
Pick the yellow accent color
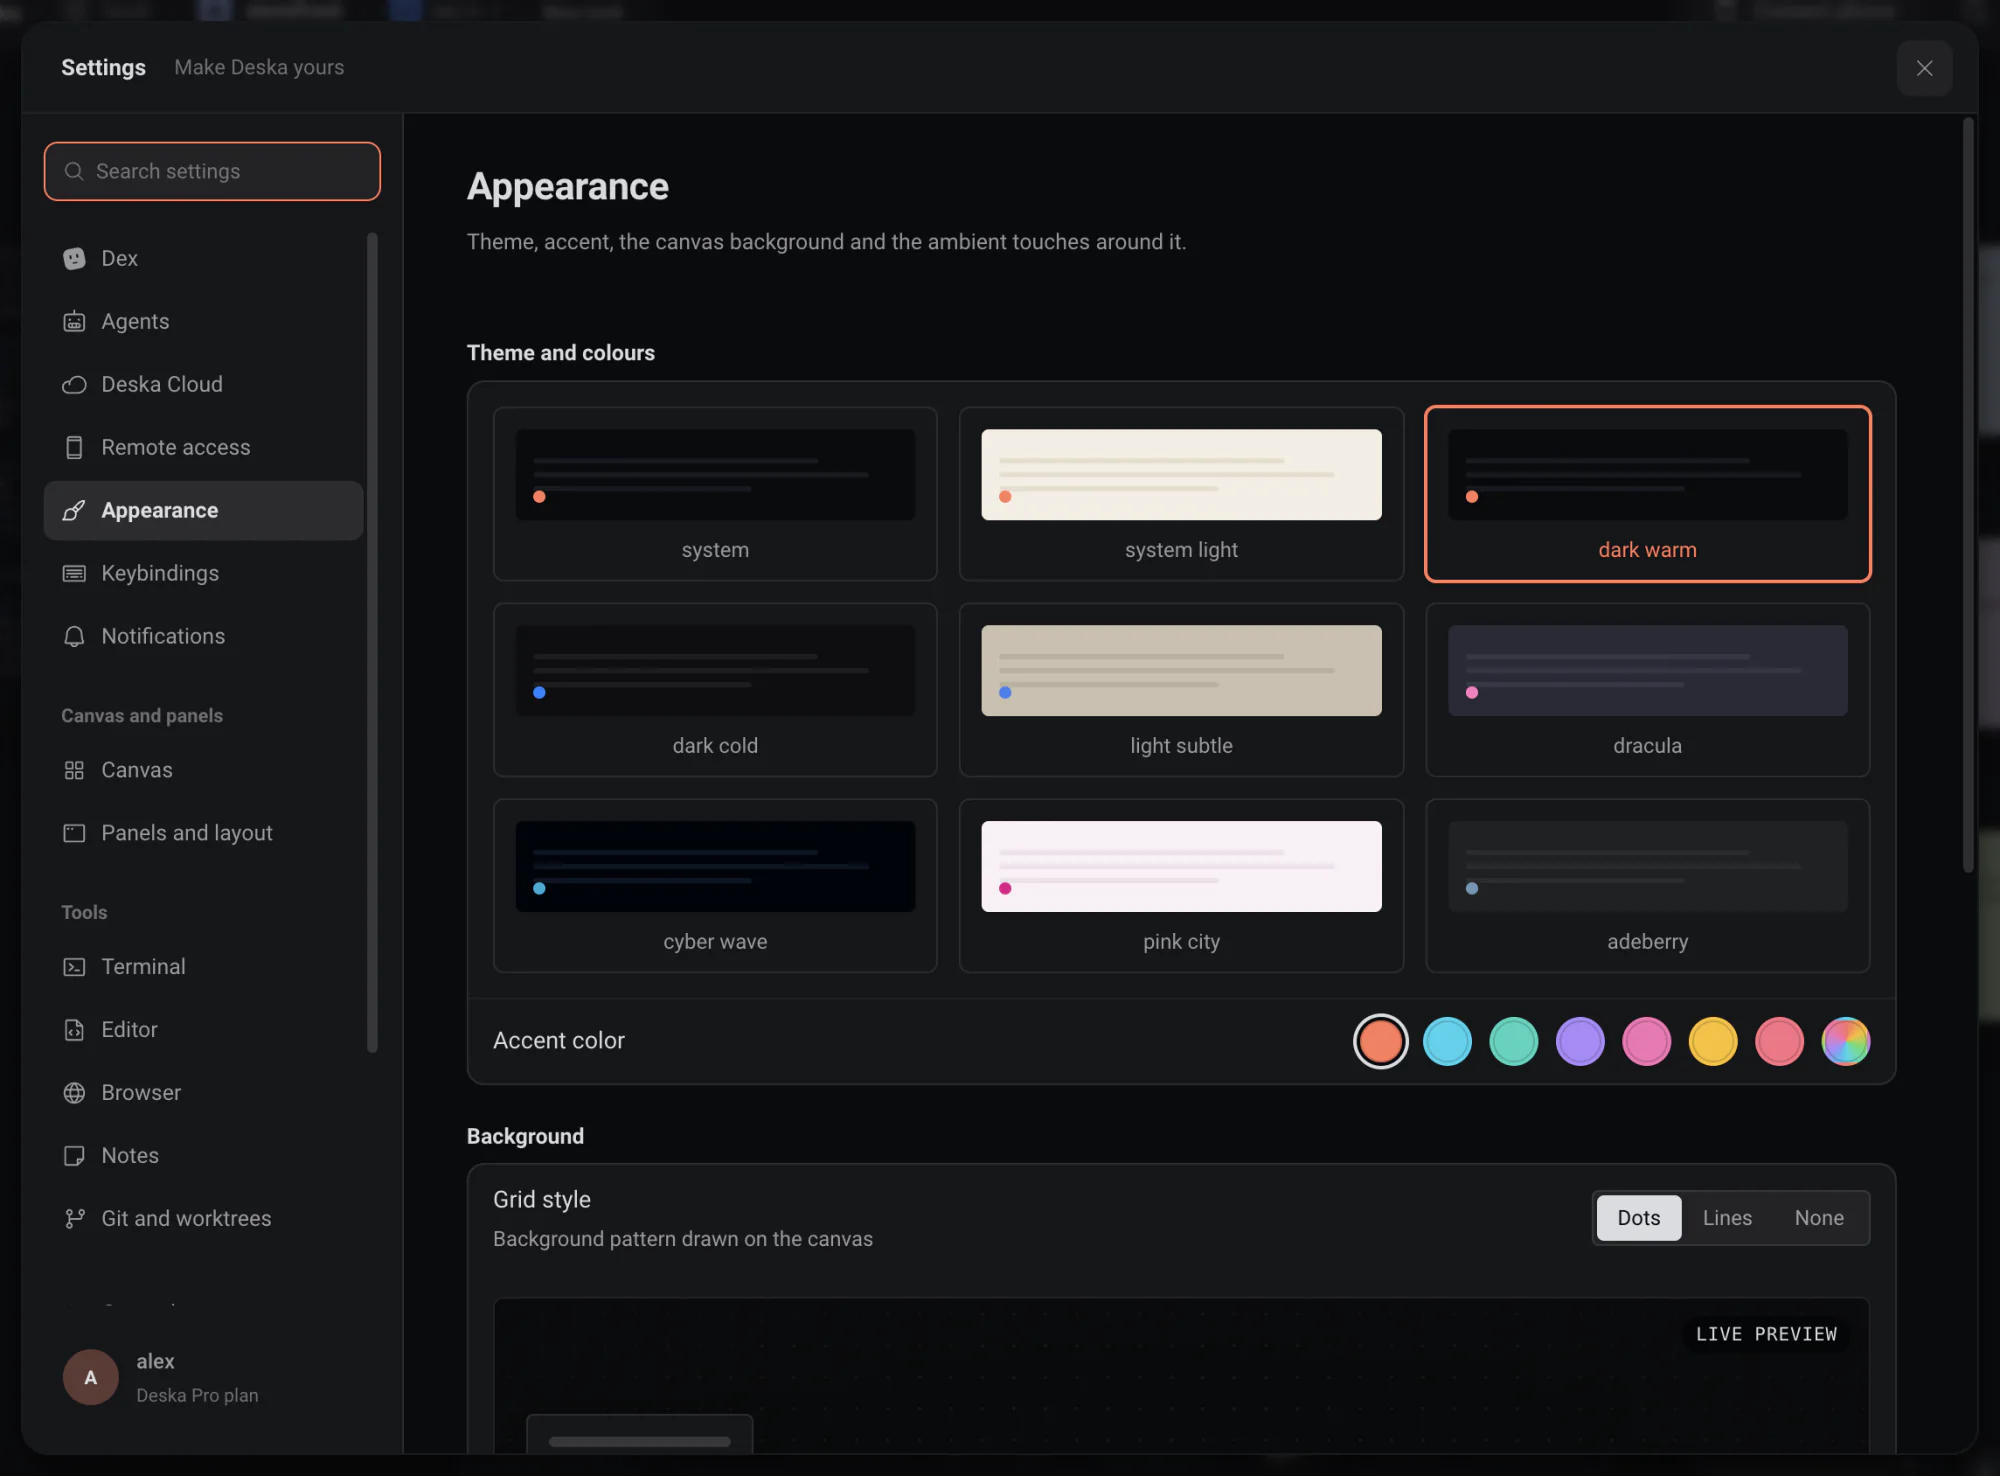1713,1042
